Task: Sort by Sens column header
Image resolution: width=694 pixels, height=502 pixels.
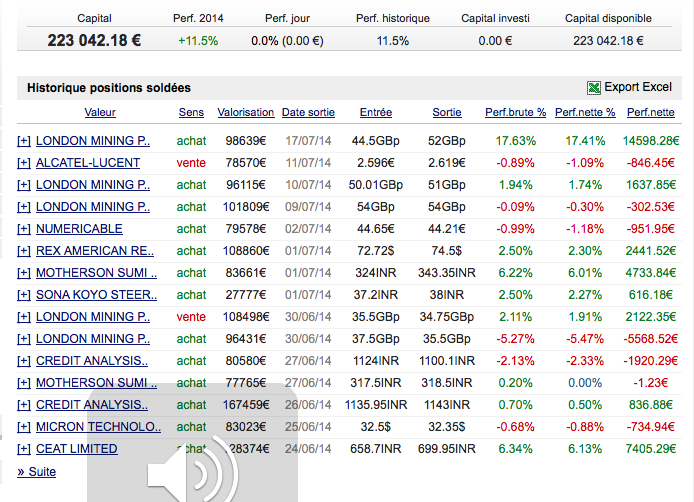Action: pyautogui.click(x=191, y=112)
